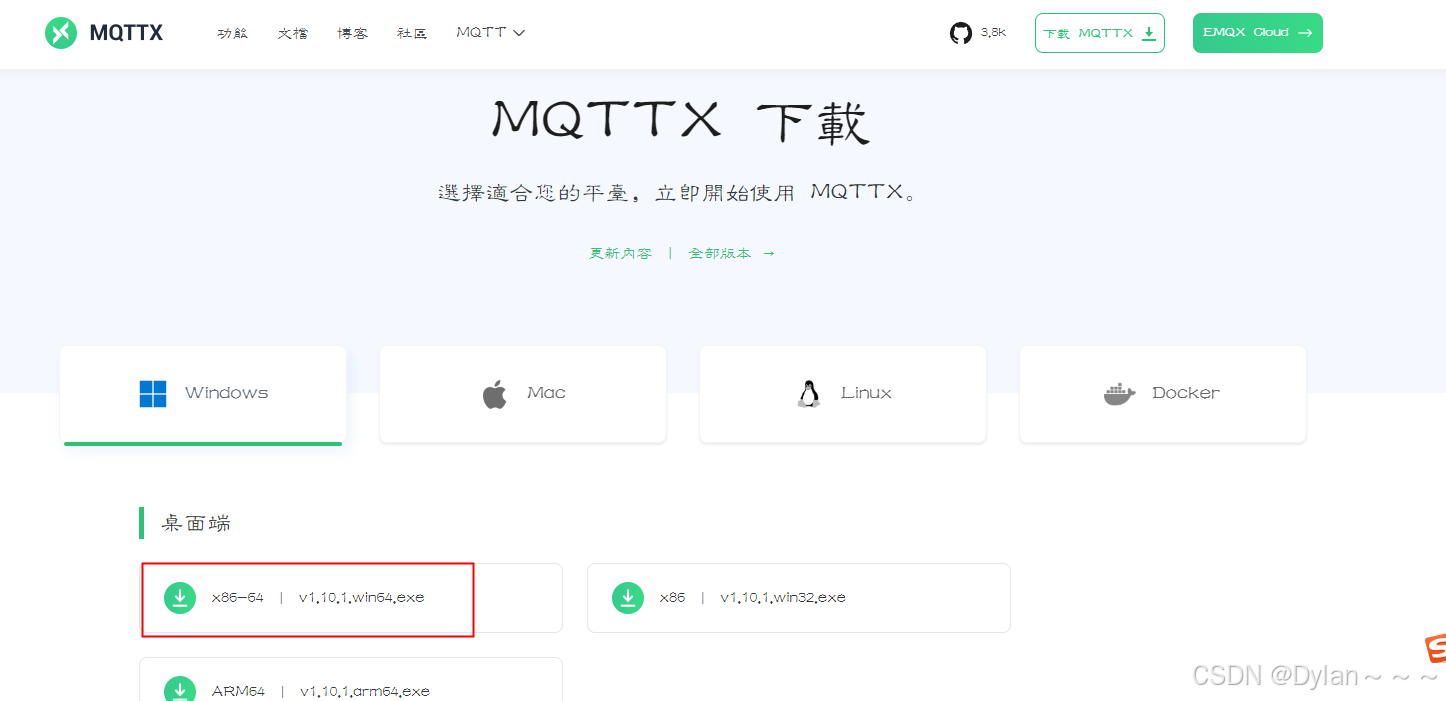
Task: Open the 全部版本 link
Action: click(732, 254)
